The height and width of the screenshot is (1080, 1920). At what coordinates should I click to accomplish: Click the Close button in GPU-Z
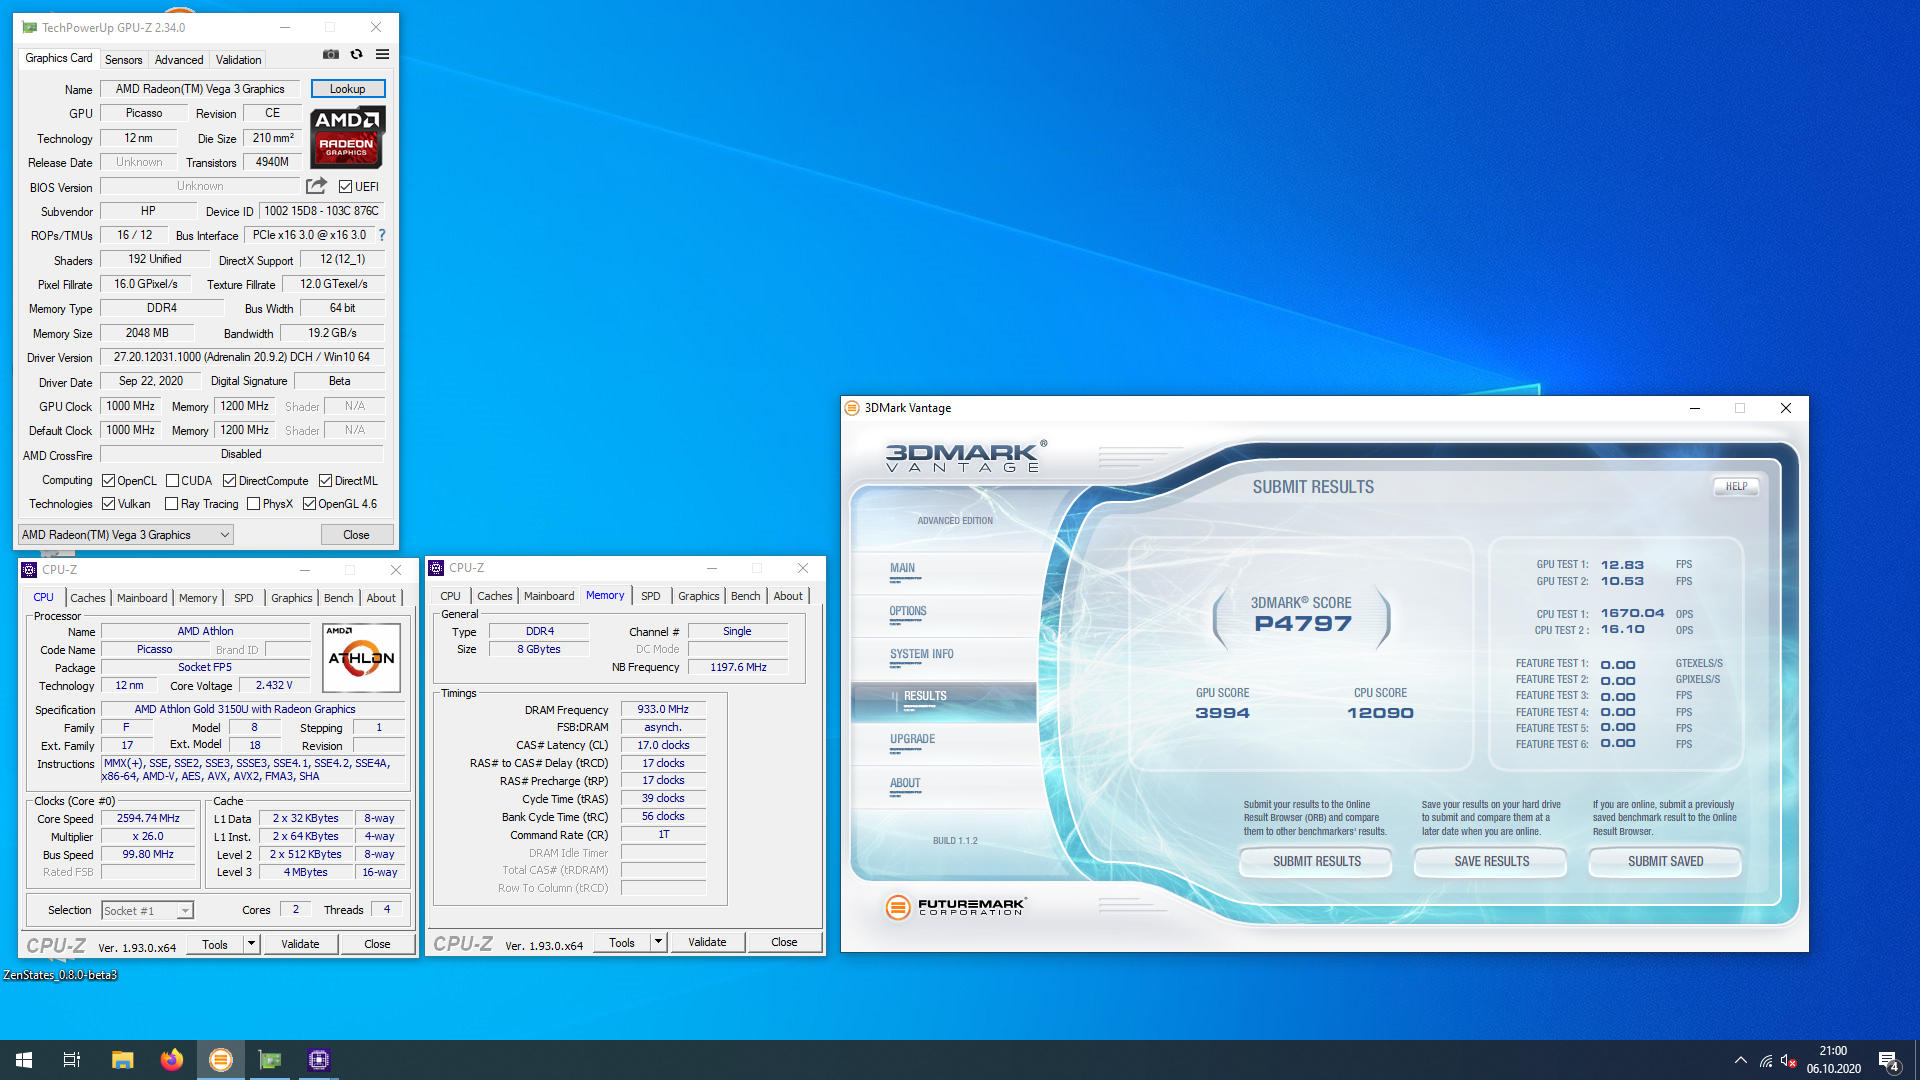357,535
